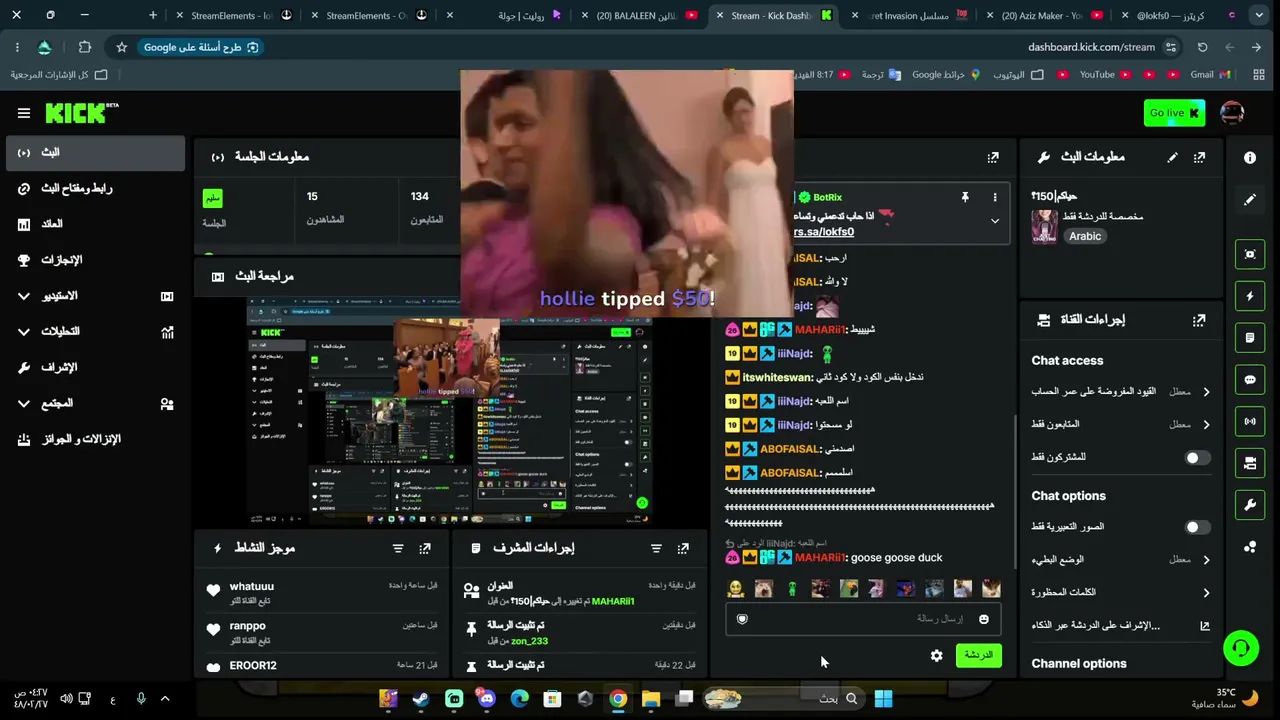Open the AI chat moderation external link icon
Viewport: 1280px width, 720px height.
1205,626
